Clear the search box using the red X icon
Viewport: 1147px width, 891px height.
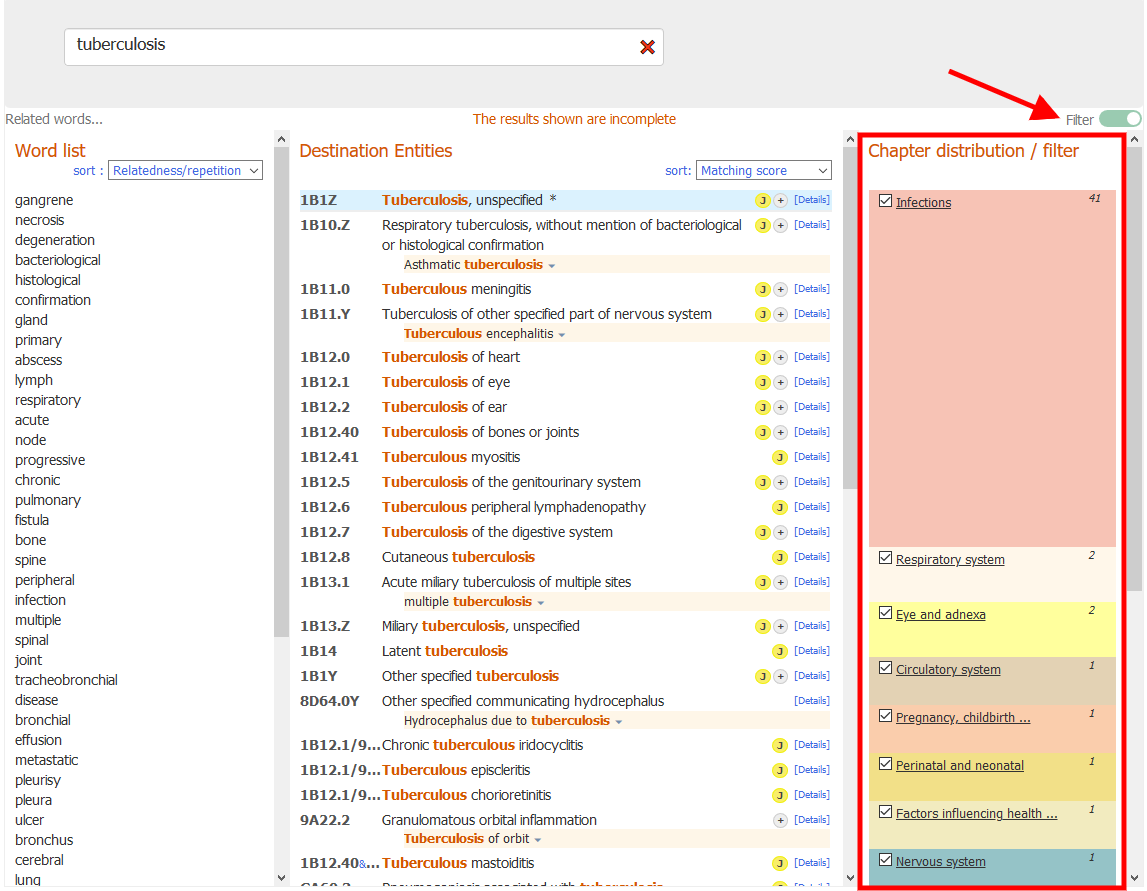[x=646, y=47]
